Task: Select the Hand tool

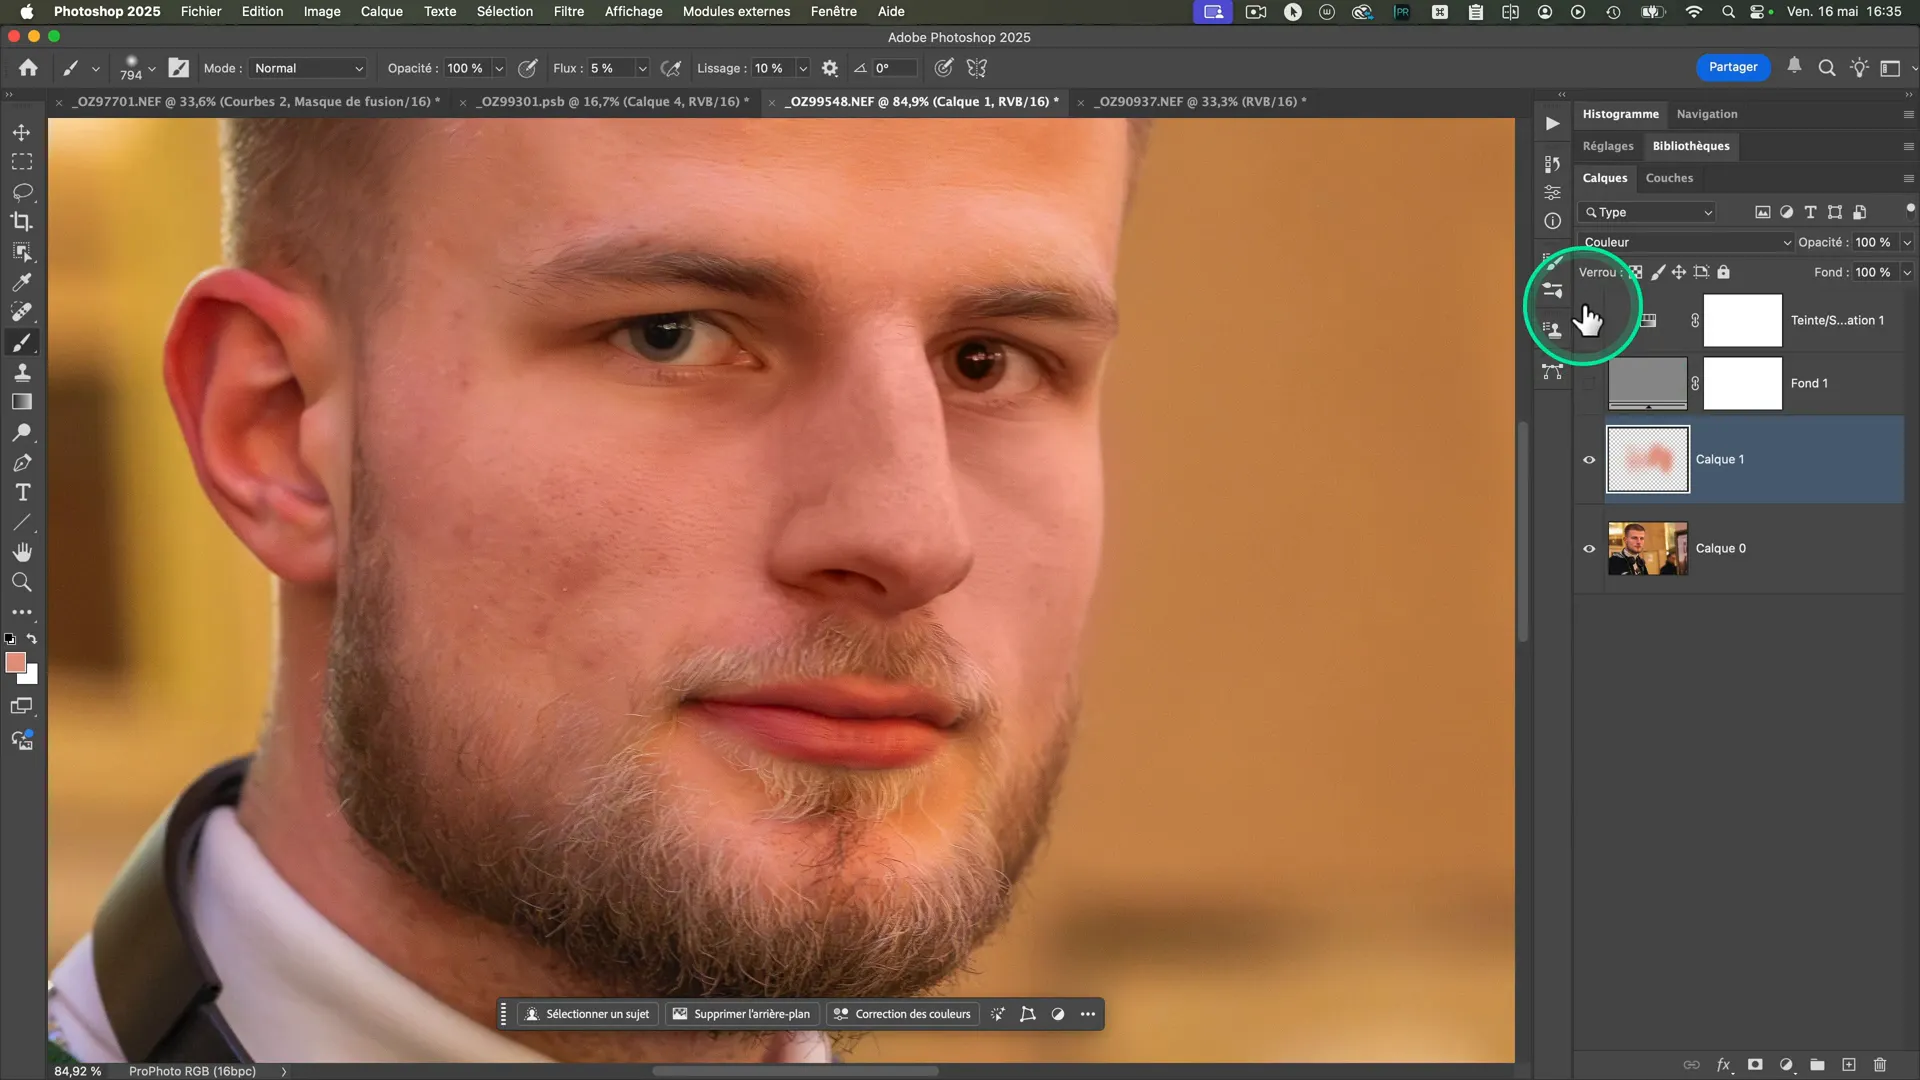Action: click(22, 552)
